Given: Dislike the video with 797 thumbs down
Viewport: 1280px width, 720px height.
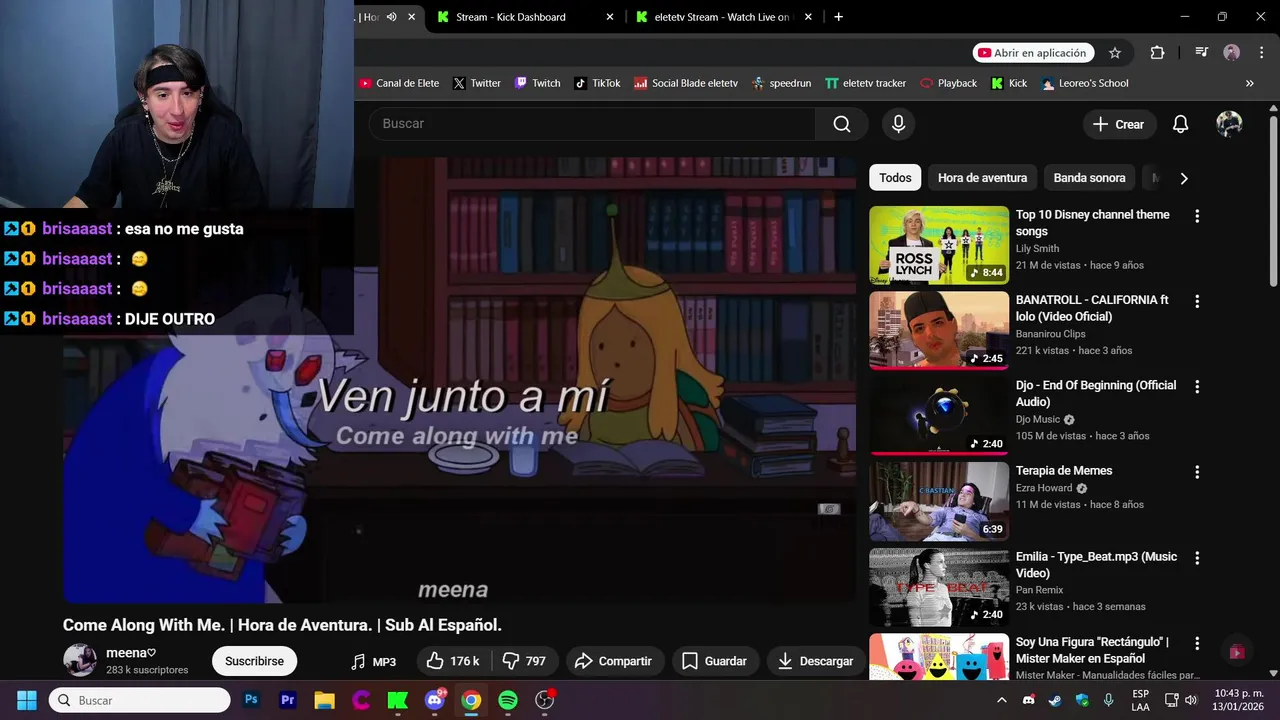Looking at the screenshot, I should click(x=524, y=661).
